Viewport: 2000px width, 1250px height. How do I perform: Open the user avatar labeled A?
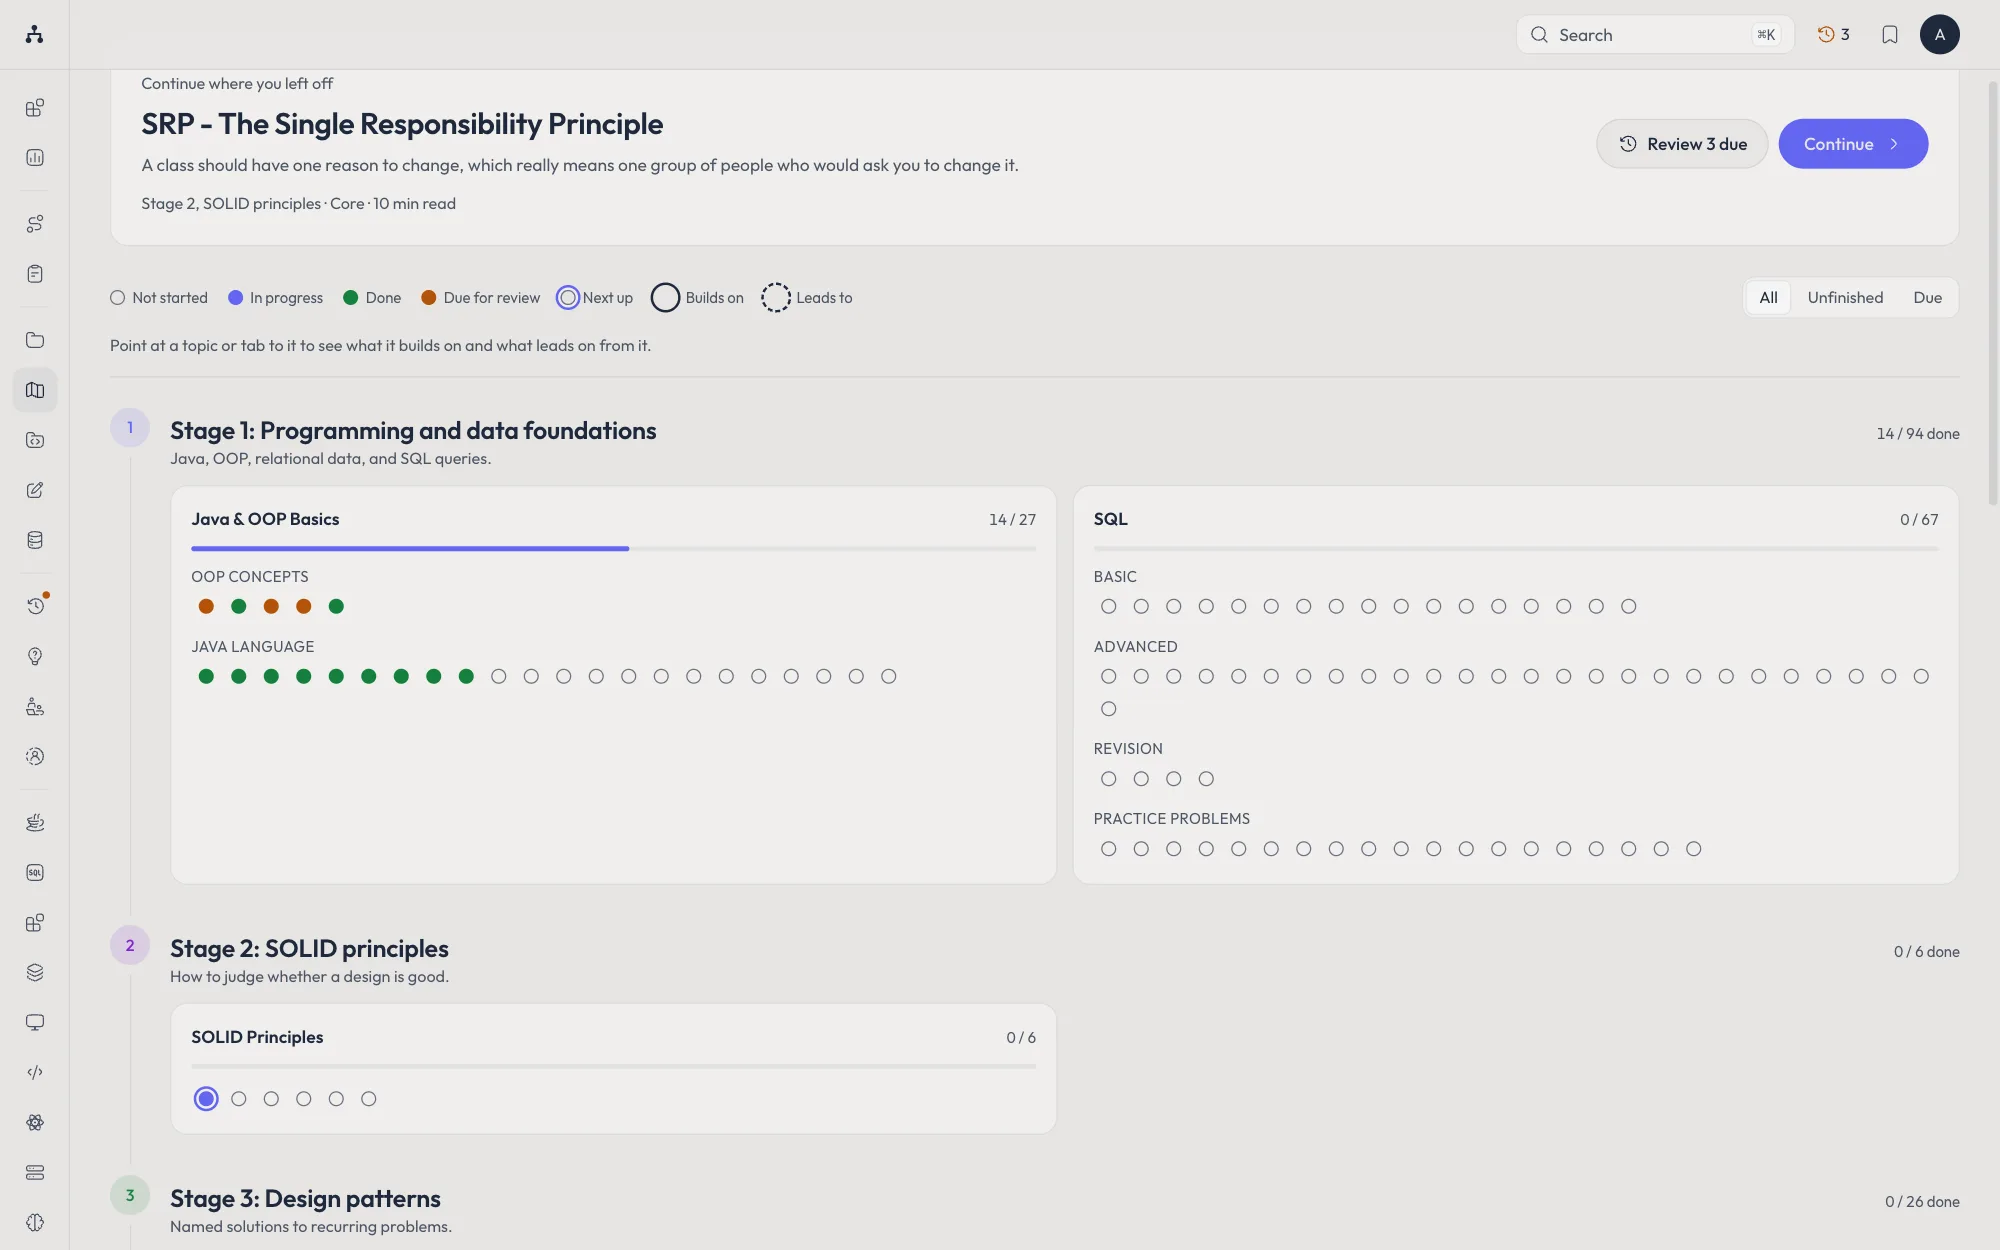[x=1940, y=35]
